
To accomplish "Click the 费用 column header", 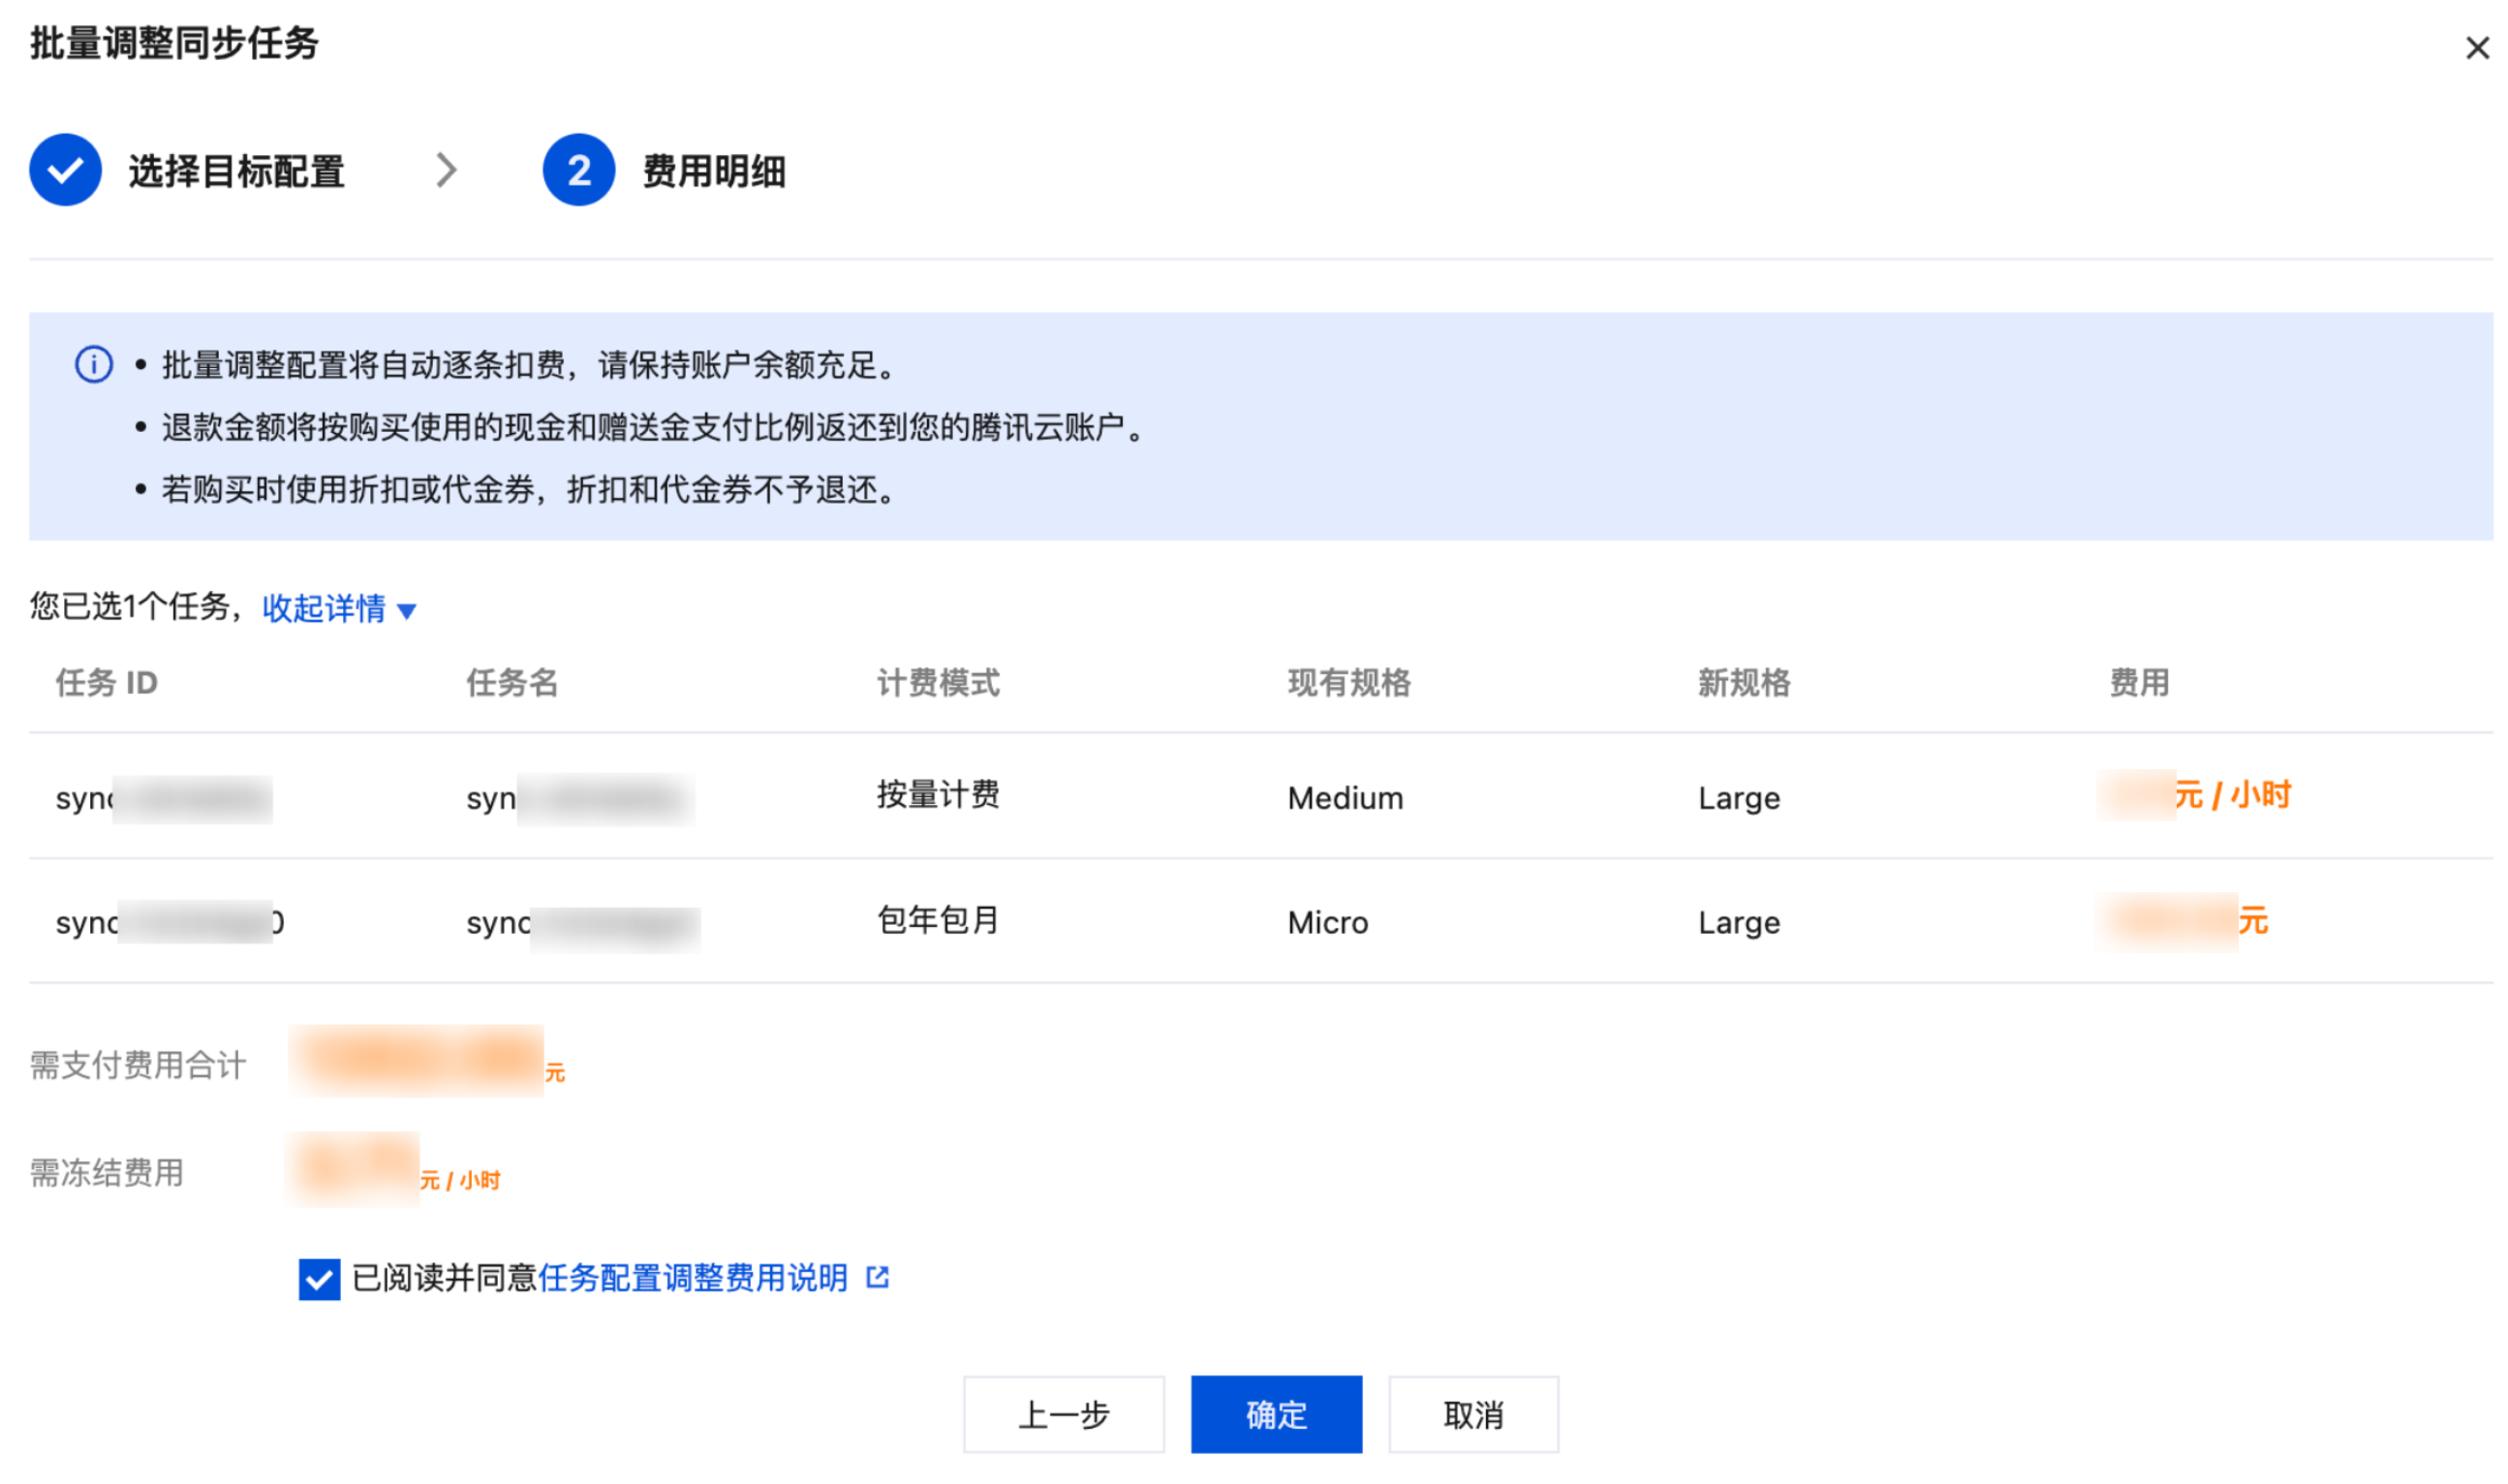I will (x=2138, y=682).
